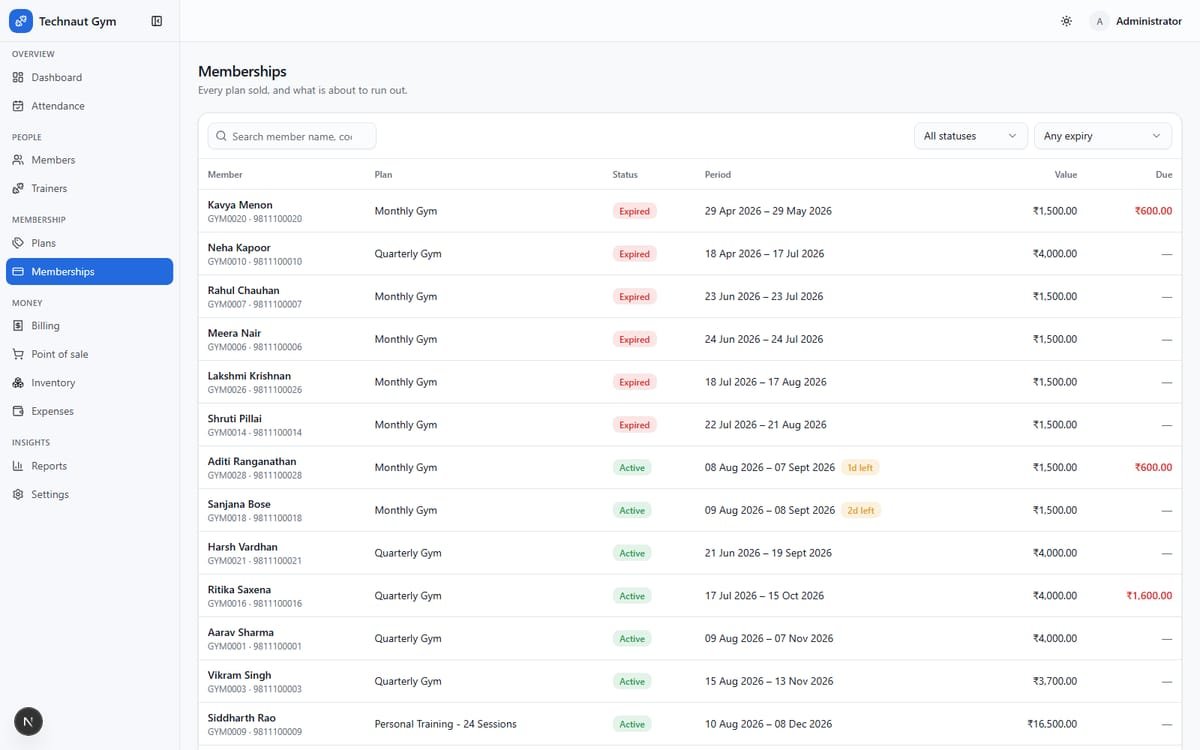Toggle the light/dark theme sun icon
Image resolution: width=1200 pixels, height=750 pixels.
(x=1067, y=21)
